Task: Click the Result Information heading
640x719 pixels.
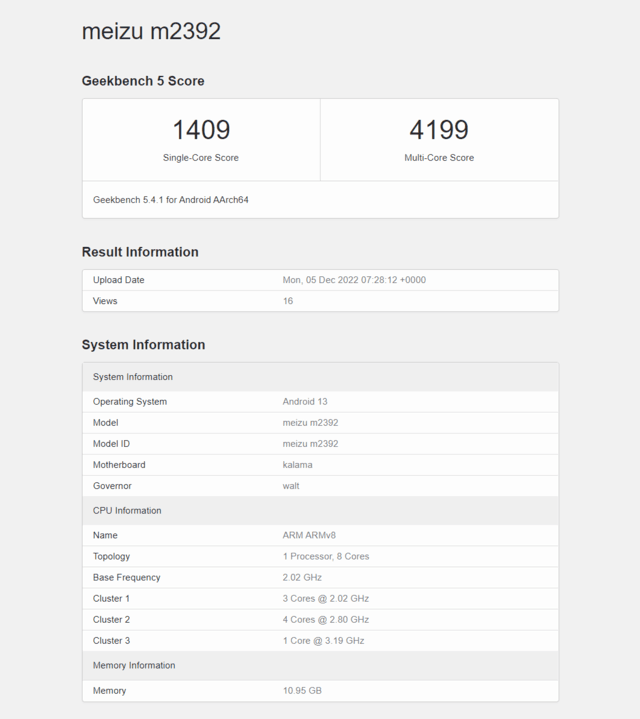Action: [x=140, y=252]
